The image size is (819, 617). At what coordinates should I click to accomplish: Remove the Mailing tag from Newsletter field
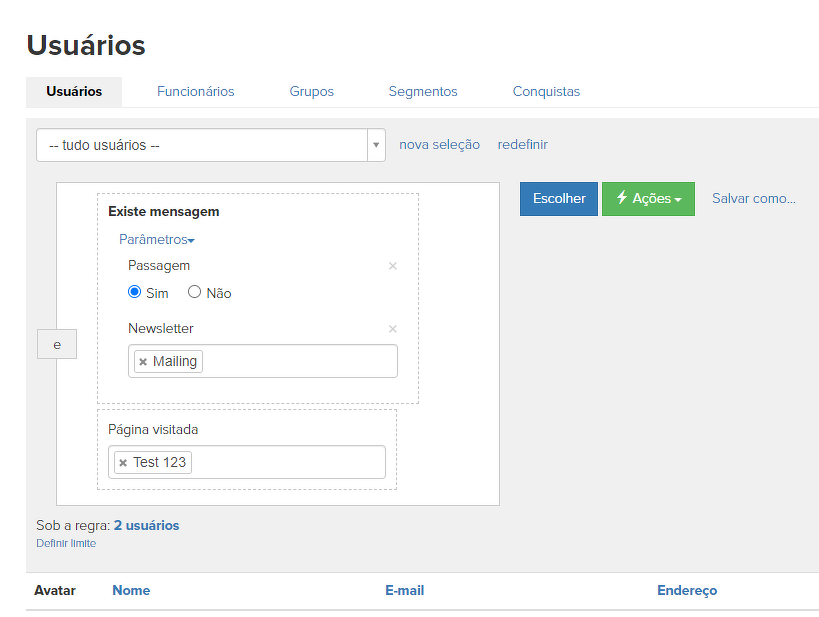143,362
